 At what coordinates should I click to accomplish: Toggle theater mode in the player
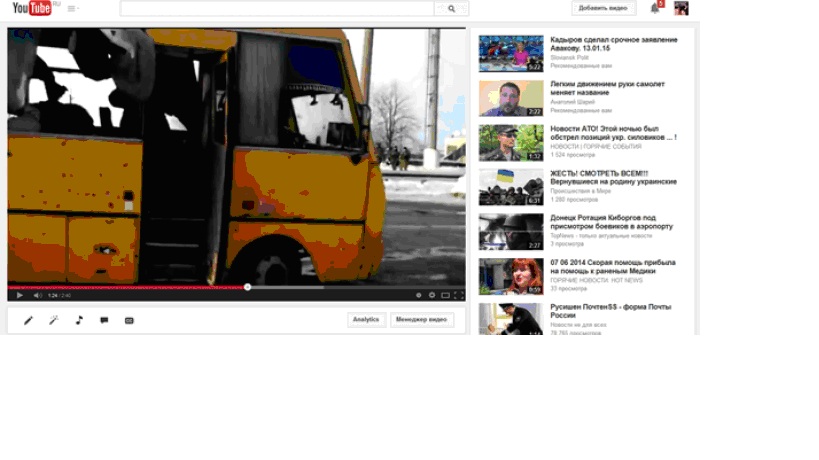(x=446, y=295)
